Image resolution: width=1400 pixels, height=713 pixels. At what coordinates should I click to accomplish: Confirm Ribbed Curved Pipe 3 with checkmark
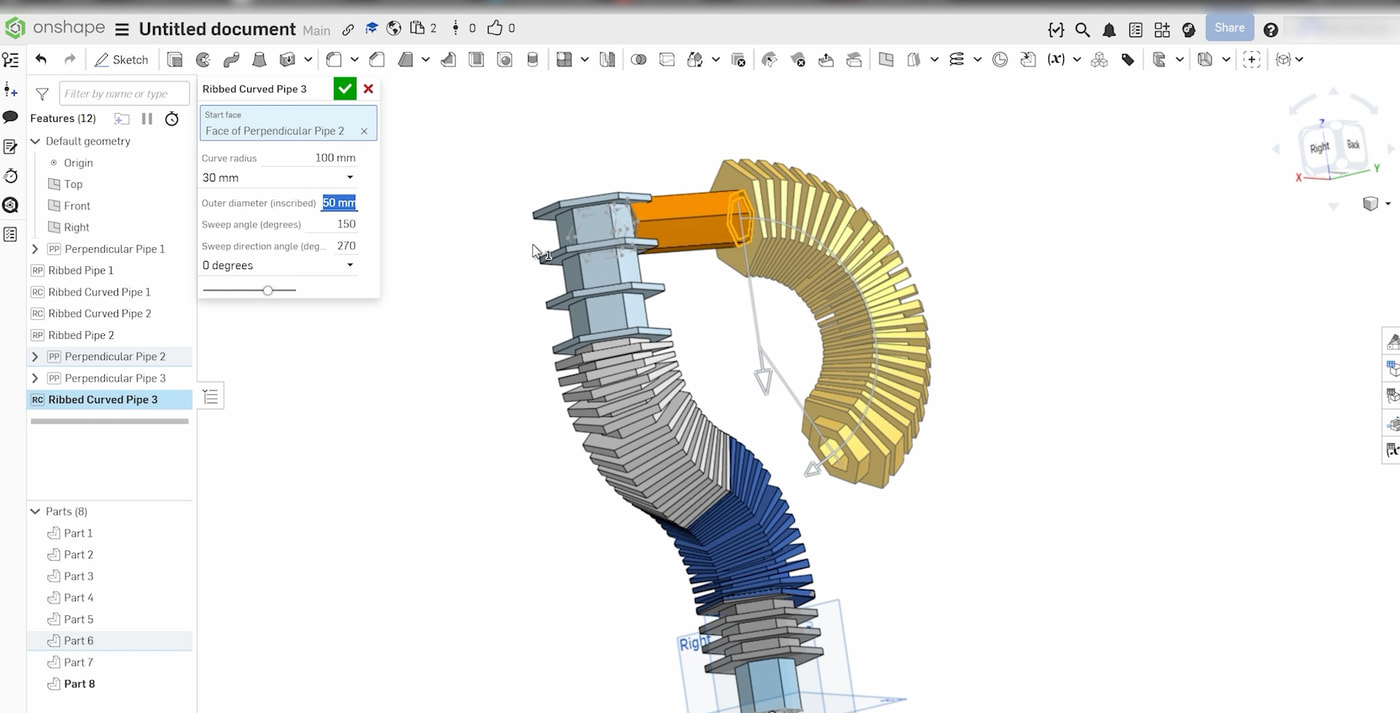pos(345,89)
